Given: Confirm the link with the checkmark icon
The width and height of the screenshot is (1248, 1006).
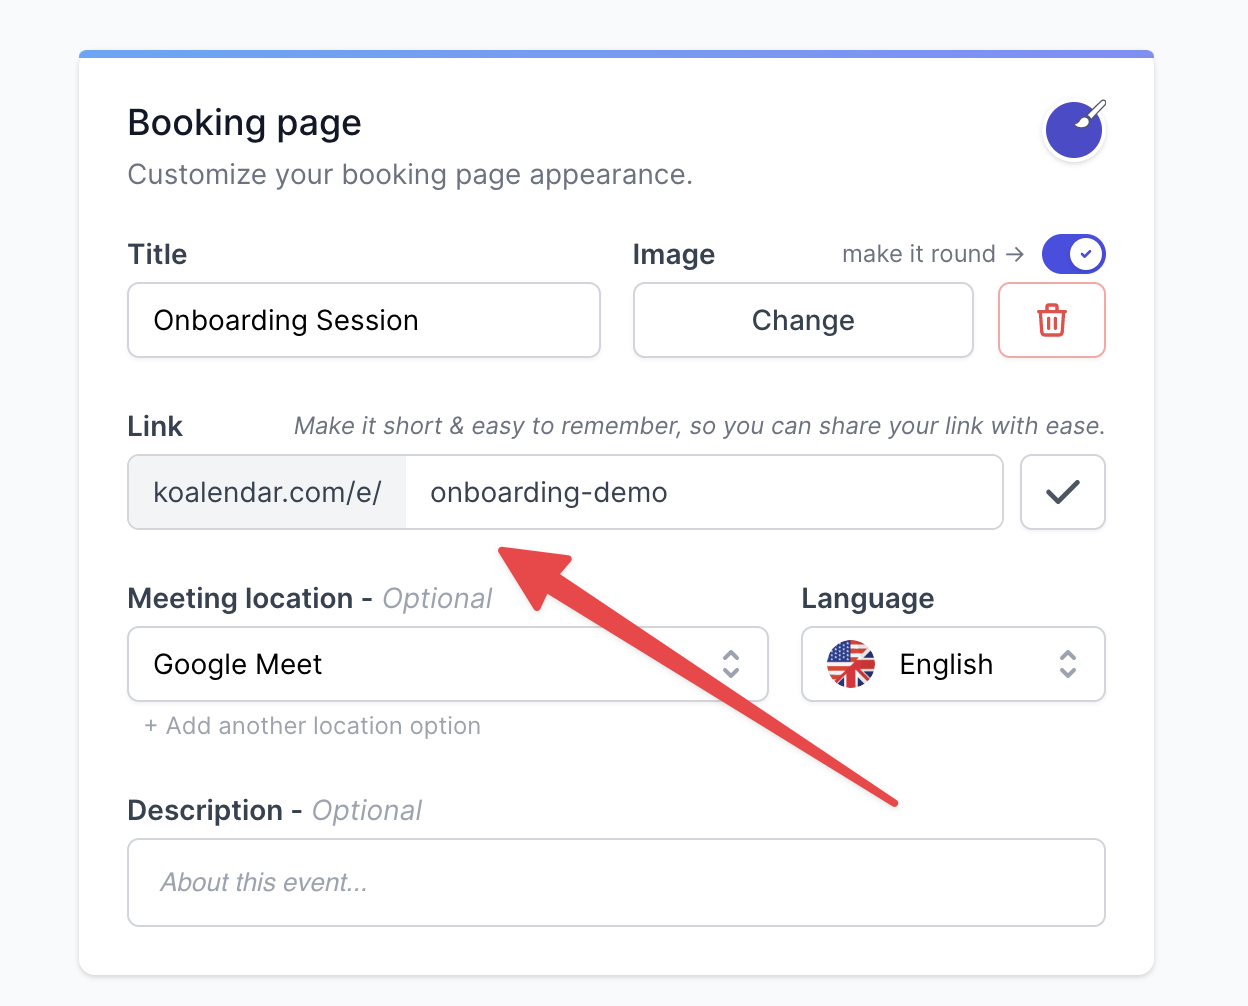Looking at the screenshot, I should tap(1062, 492).
